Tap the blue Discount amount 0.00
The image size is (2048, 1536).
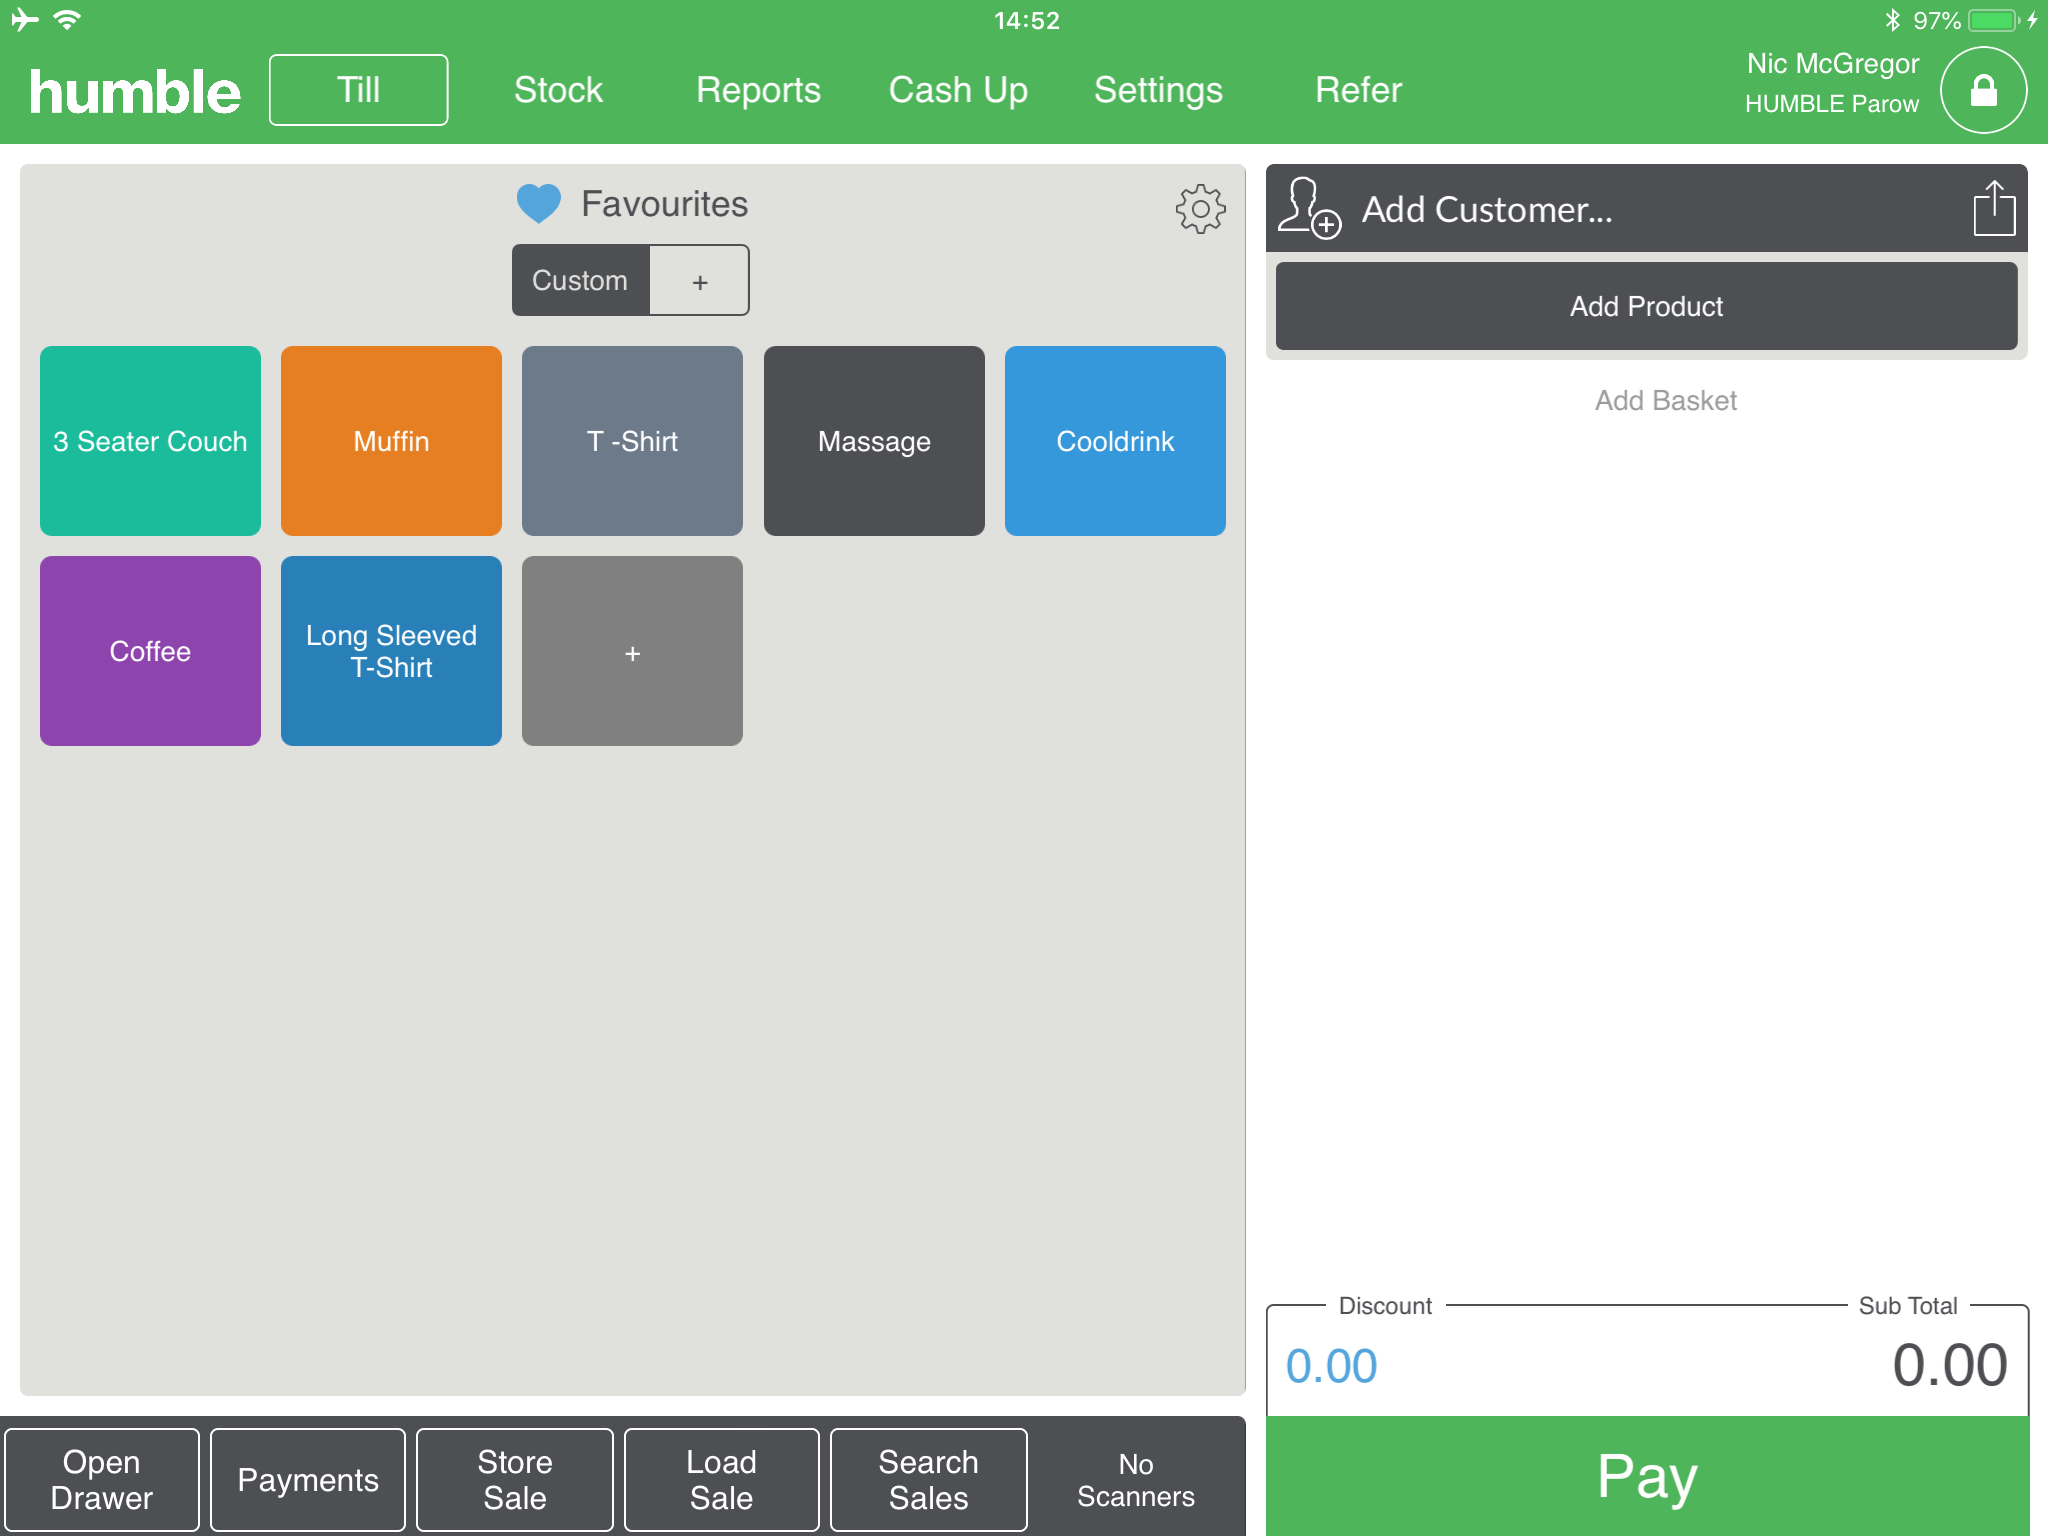click(x=1331, y=1366)
